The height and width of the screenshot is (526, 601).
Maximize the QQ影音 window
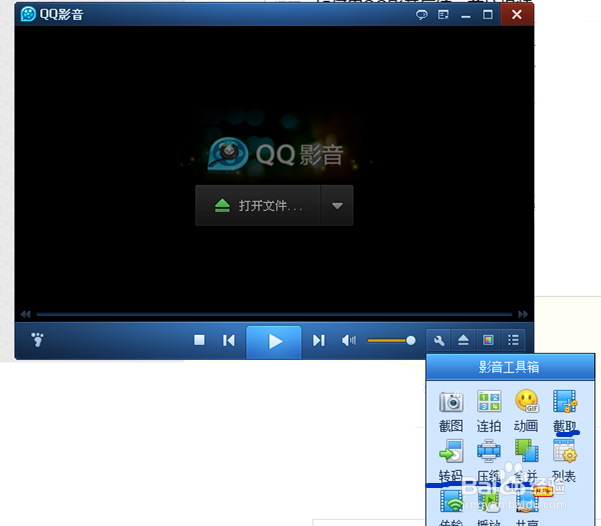(x=488, y=15)
